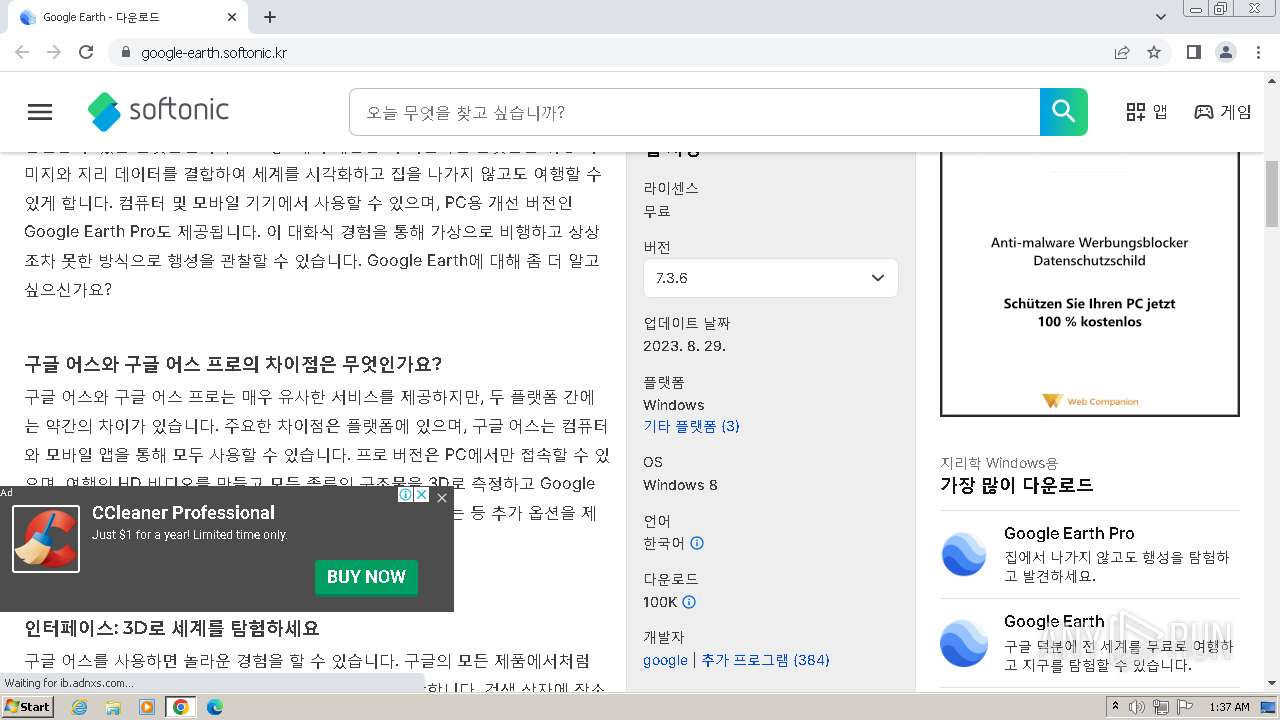Open the Chrome profile avatar
Viewport: 1280px width, 720px height.
pyautogui.click(x=1225, y=52)
